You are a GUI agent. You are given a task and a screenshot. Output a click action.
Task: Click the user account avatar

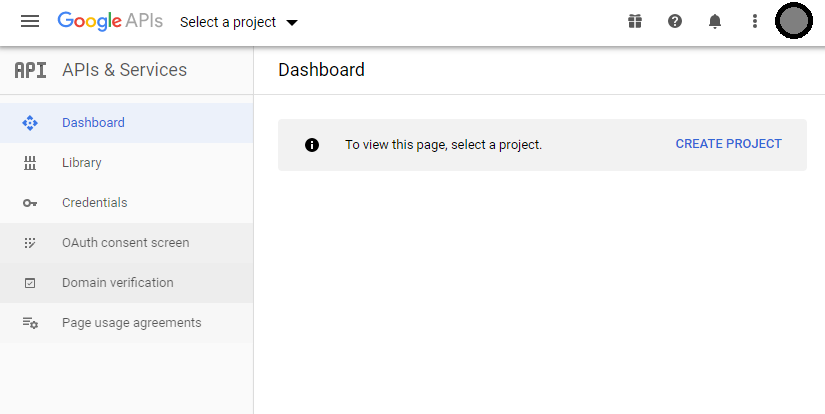[793, 21]
